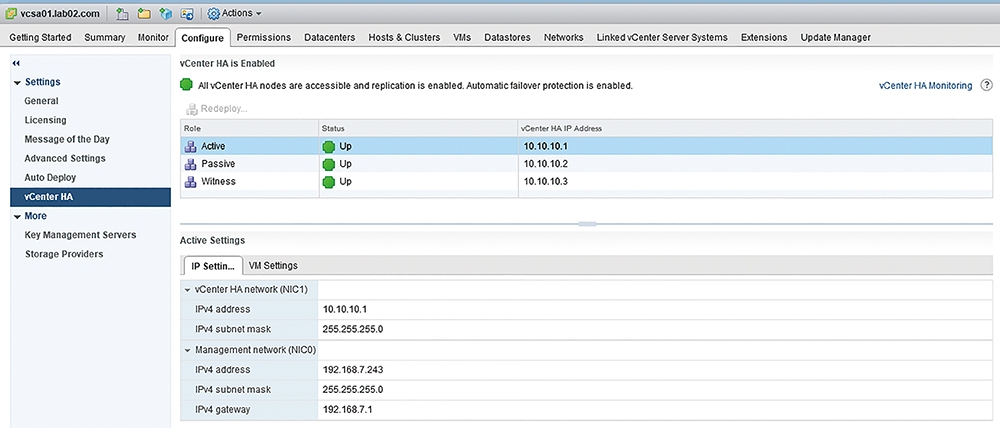Click the green Up icon for Witness
1000x428 pixels.
(329, 182)
